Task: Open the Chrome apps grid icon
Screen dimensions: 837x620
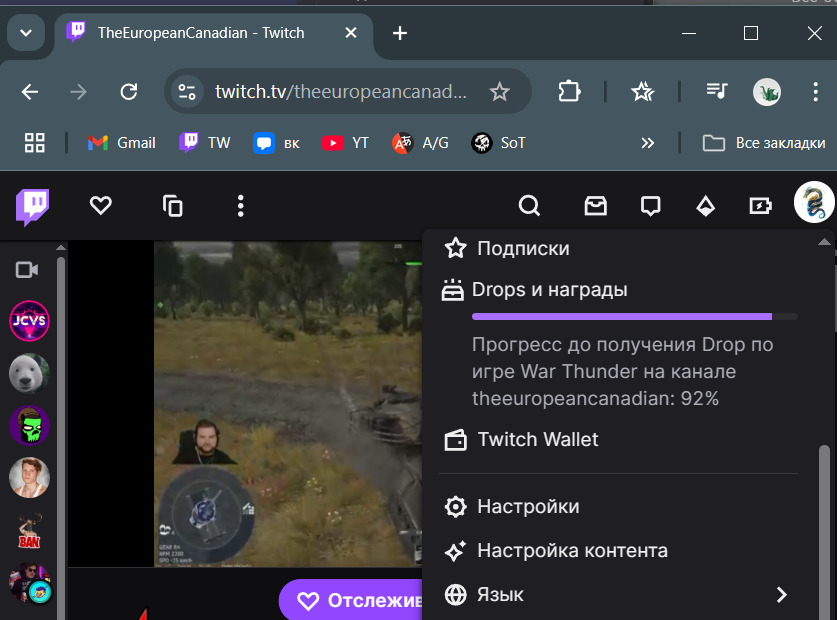Action: point(35,143)
